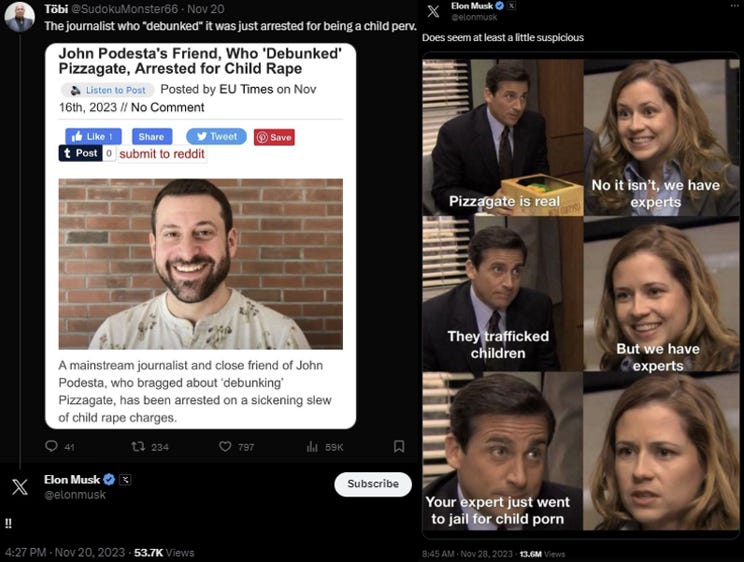This screenshot has width=744, height=562.
Task: Click the tweet text about the journalist being arrested
Action: coord(230,26)
